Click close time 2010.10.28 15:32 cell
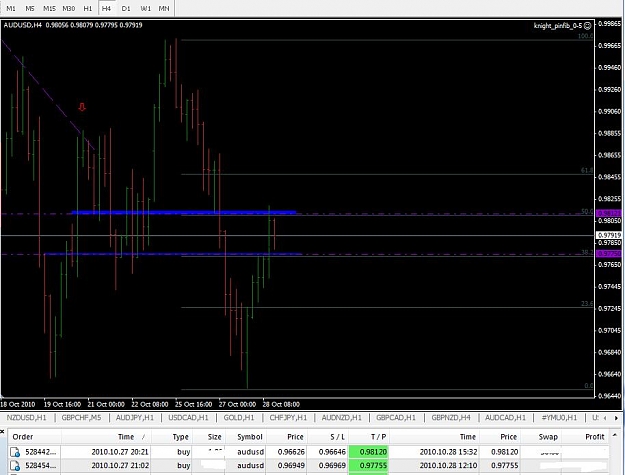625x475 pixels. point(448,452)
